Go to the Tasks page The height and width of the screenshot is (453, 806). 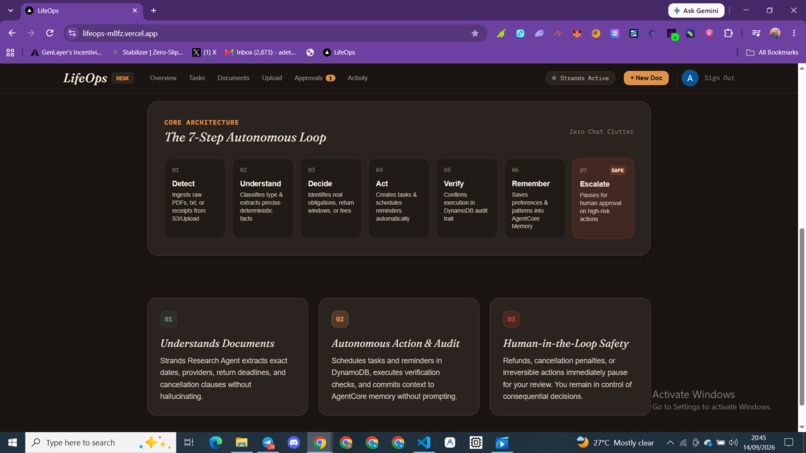[197, 78]
